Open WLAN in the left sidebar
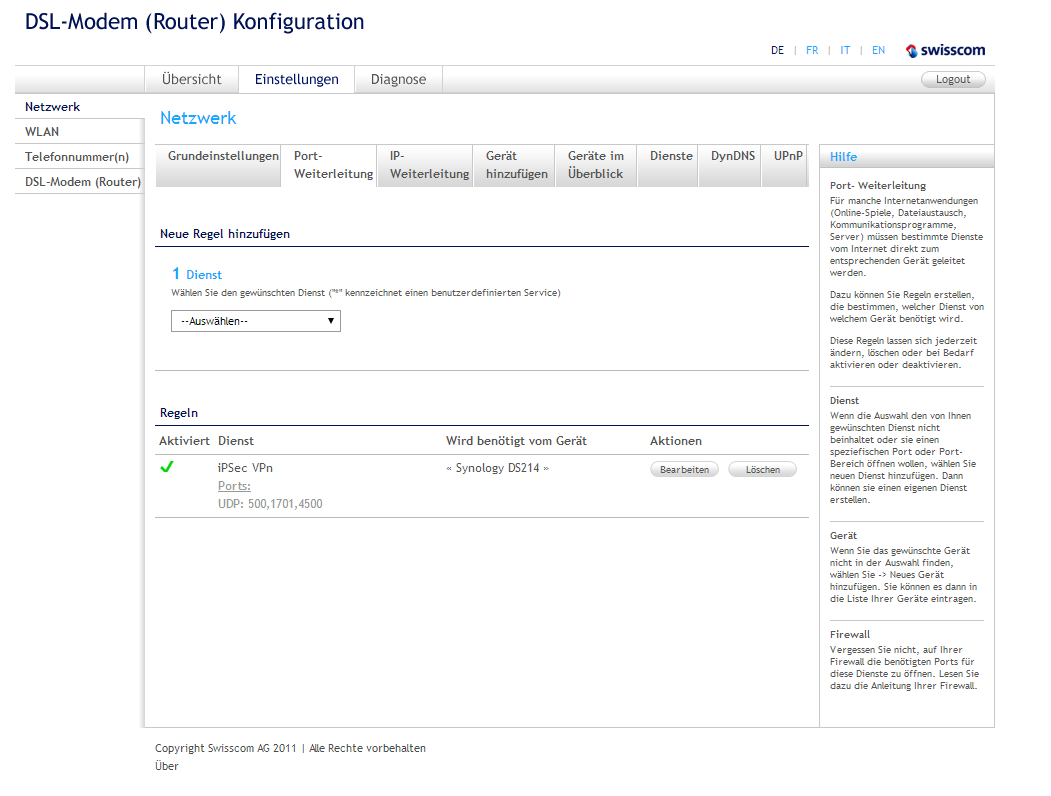 click(42, 131)
